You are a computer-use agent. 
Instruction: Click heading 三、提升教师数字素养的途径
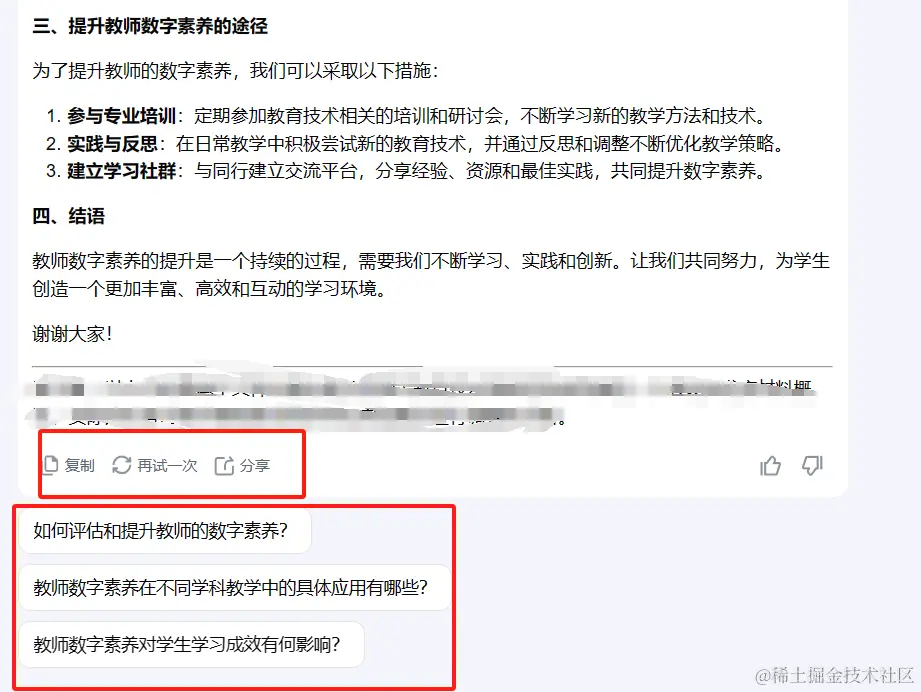point(150,26)
